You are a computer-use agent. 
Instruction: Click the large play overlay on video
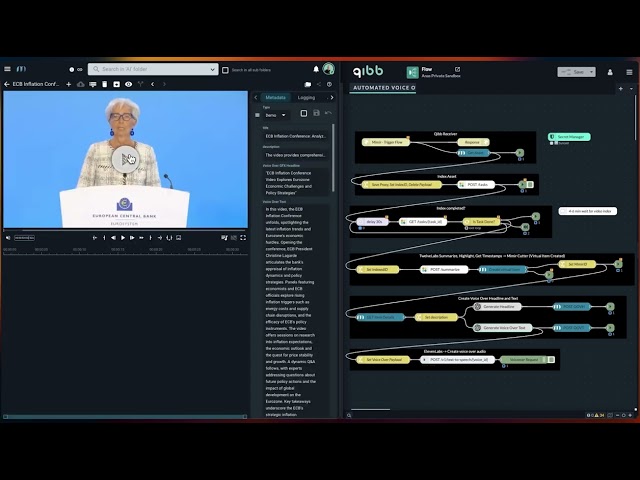click(125, 159)
